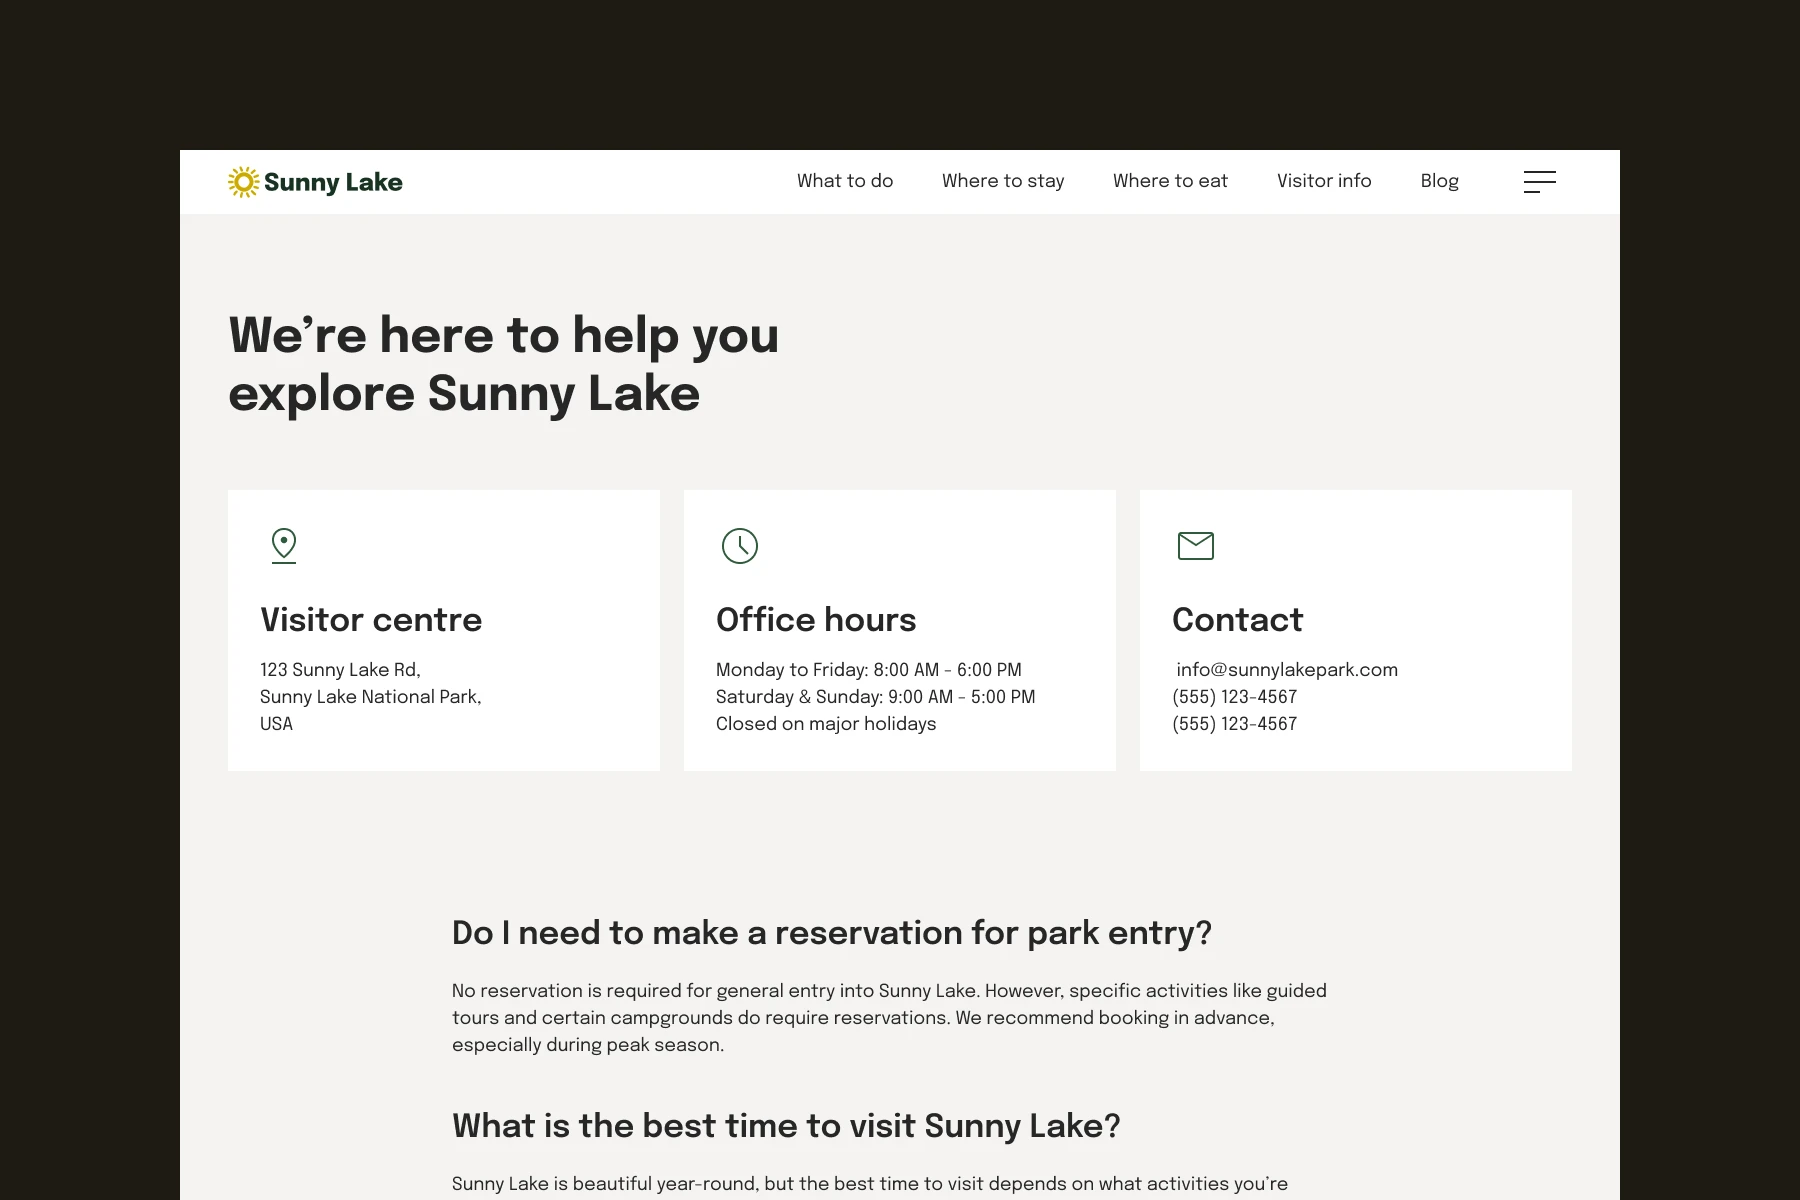The height and width of the screenshot is (1200, 1800).
Task: Click the info@sunnylakepark.com email link
Action: (x=1286, y=670)
